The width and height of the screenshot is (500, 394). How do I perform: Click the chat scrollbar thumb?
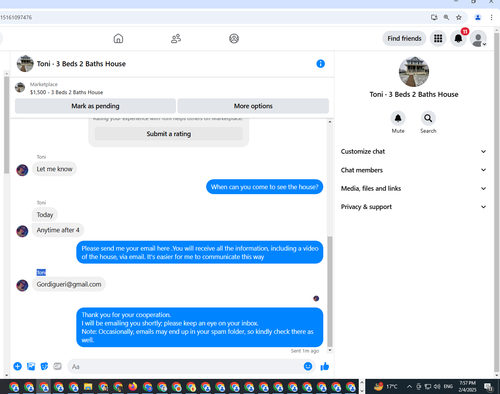[330, 291]
